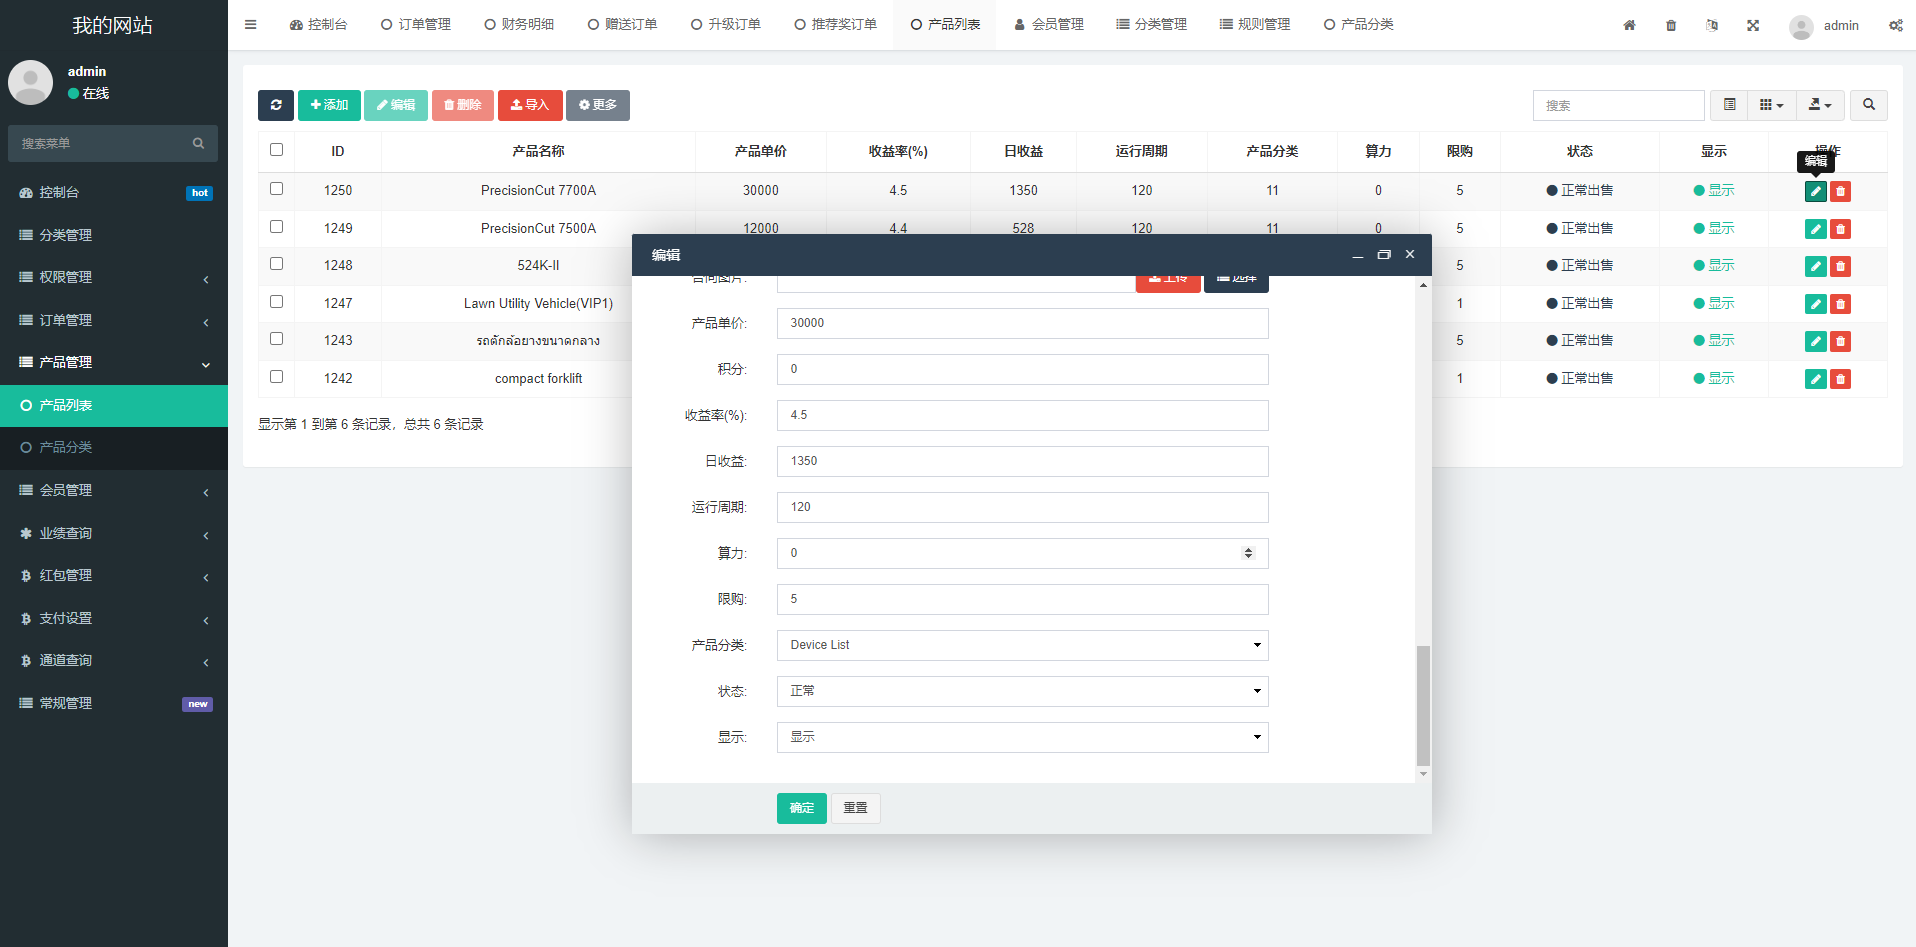Open the 显示 dropdown in edit dialog
This screenshot has height=947, width=1916.
pos(1022,737)
